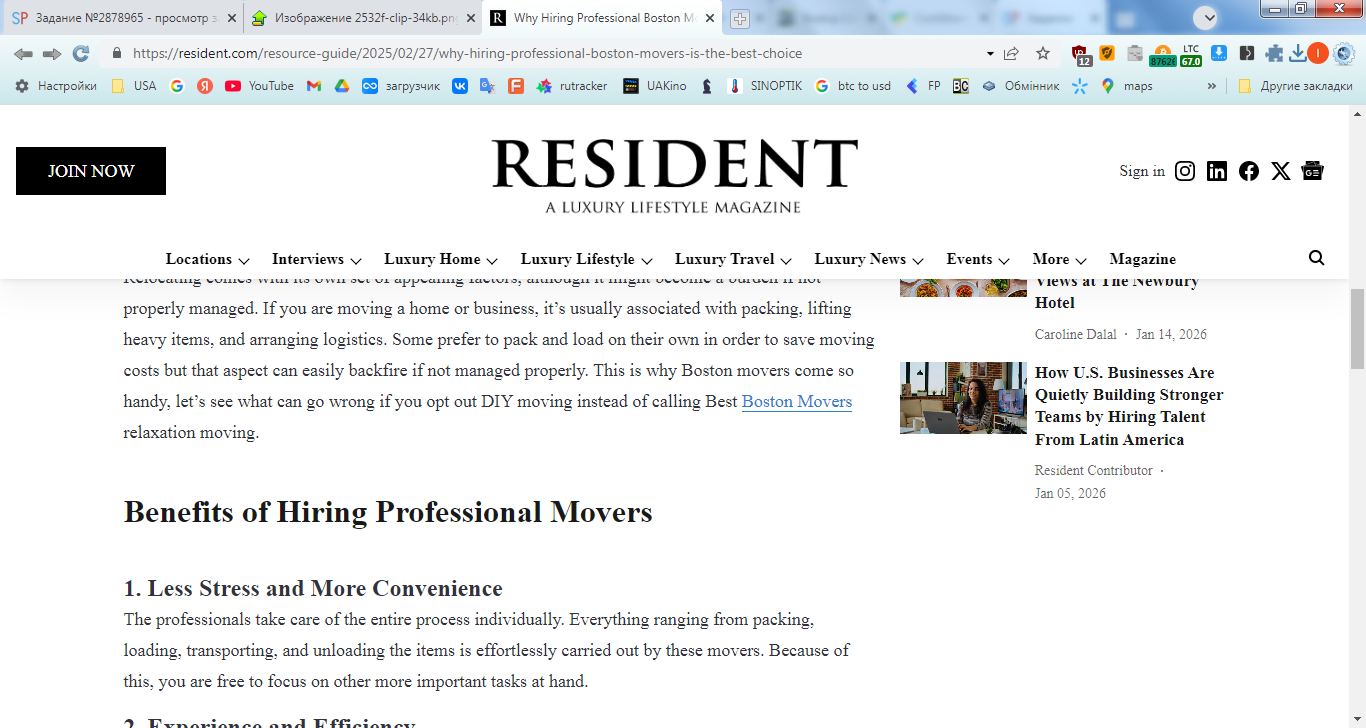This screenshot has height=728, width=1366.
Task: Visit the Resident Facebook icon
Action: pos(1249,171)
